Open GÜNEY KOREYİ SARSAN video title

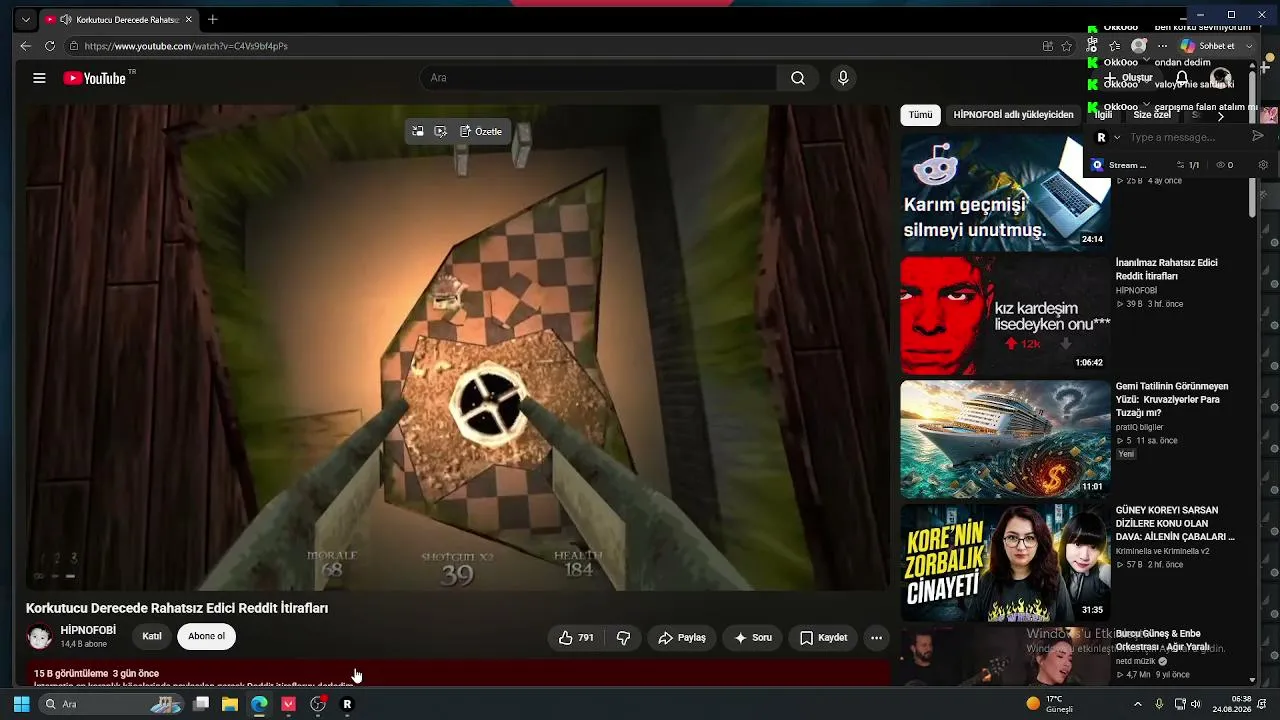pos(1175,523)
